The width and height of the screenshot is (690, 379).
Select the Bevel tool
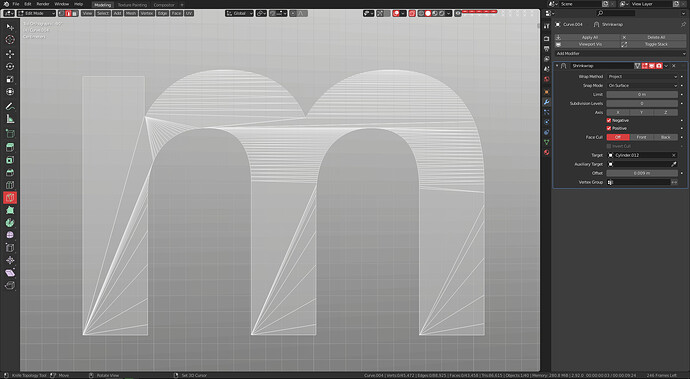(10, 173)
